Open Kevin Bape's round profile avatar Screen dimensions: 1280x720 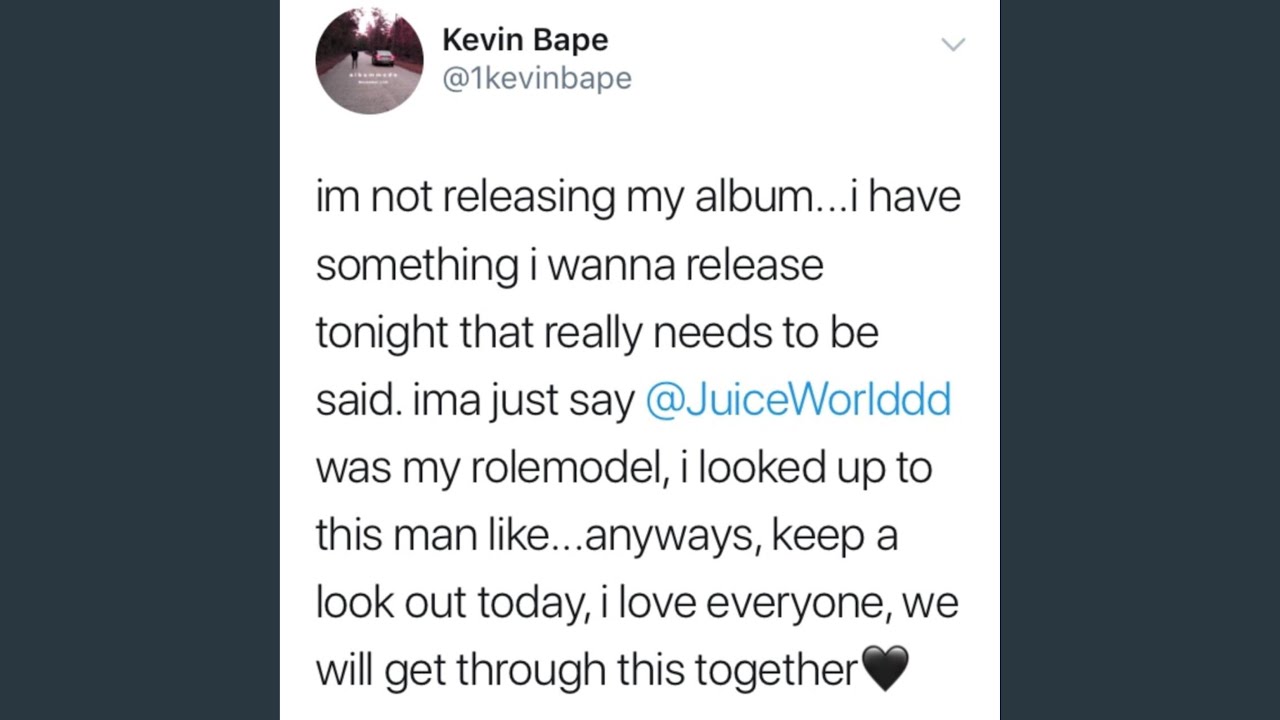point(369,60)
